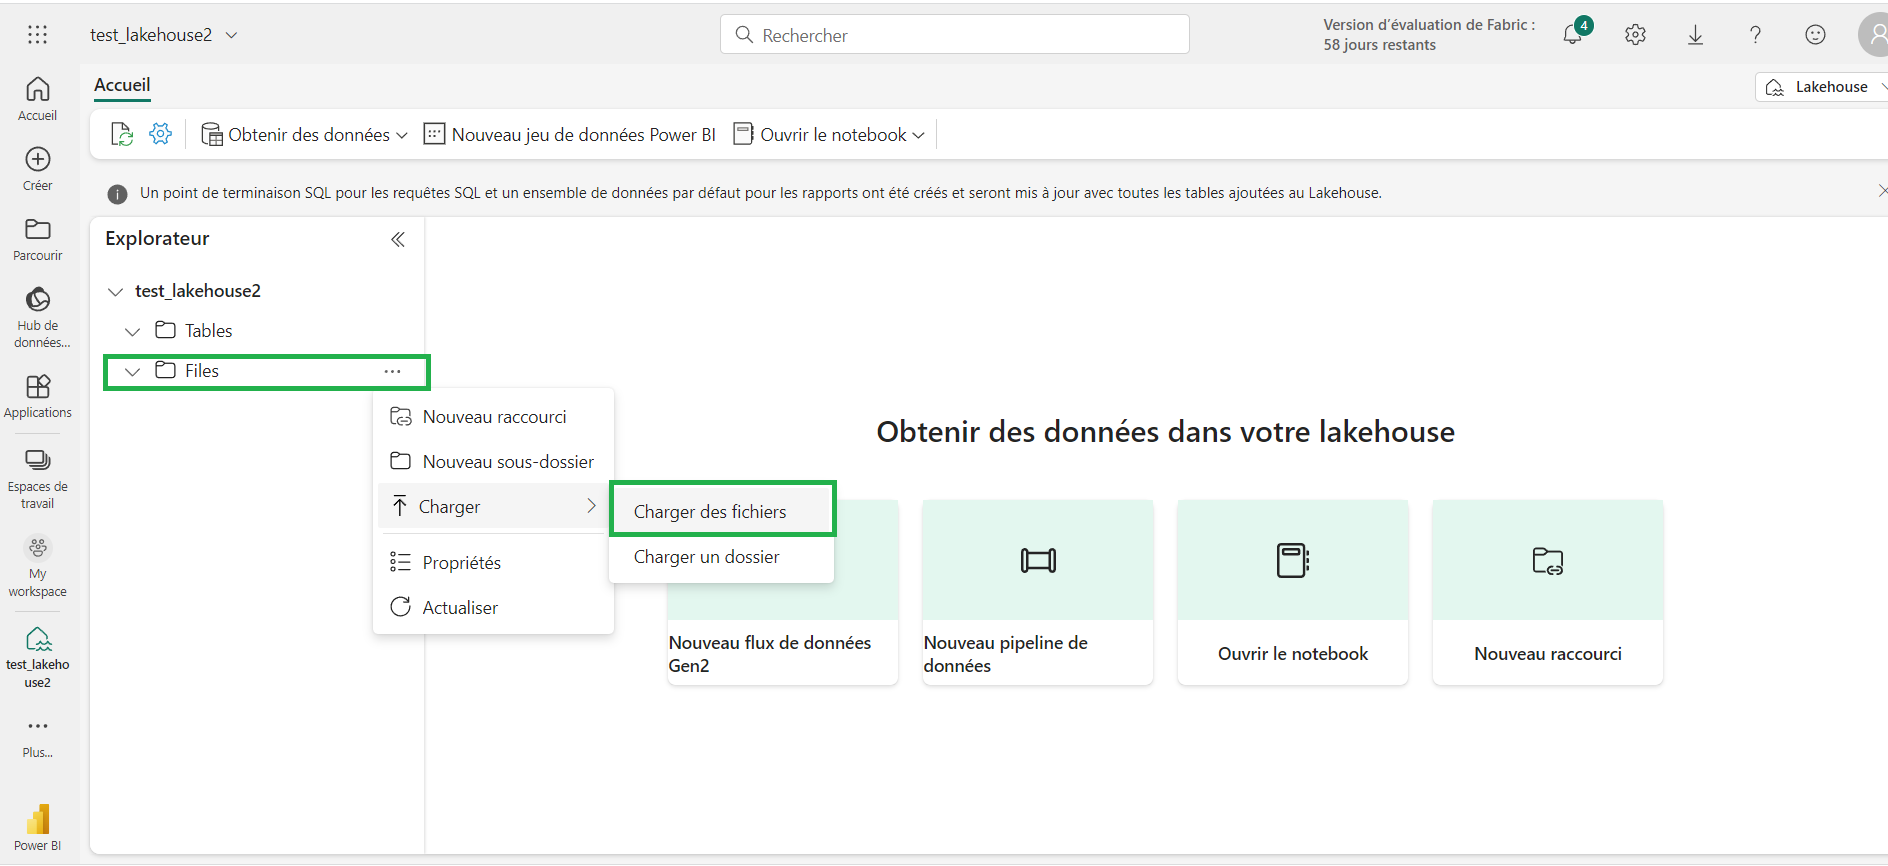Click Nouveau pipeline de données card
The height and width of the screenshot is (866, 1888).
pos(1038,592)
